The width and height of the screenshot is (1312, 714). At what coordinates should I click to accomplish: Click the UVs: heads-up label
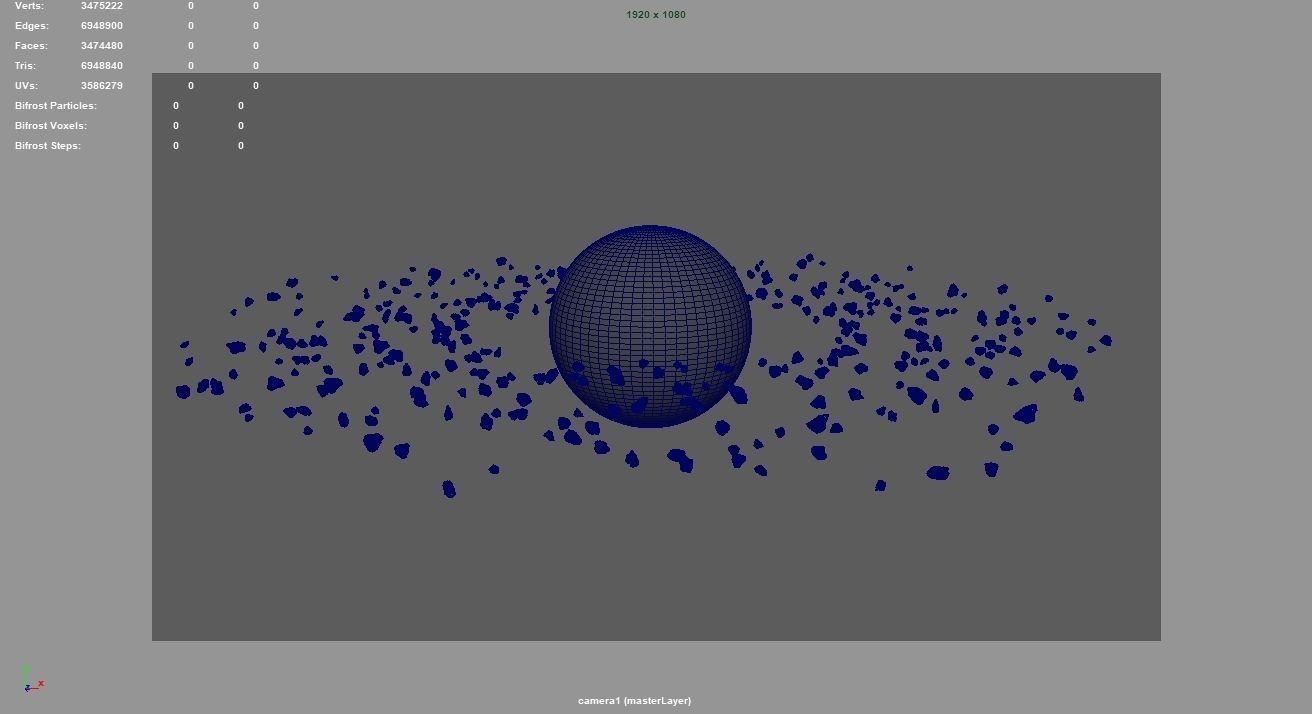26,86
